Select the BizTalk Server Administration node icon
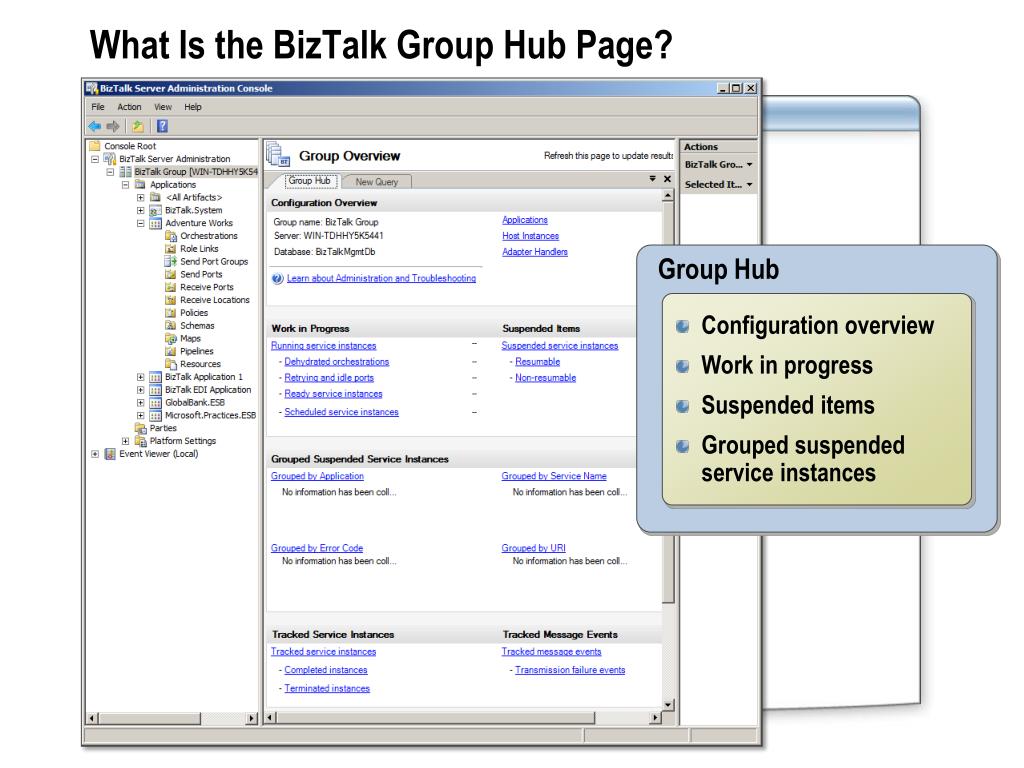The height and width of the screenshot is (768, 1024). (x=110, y=159)
